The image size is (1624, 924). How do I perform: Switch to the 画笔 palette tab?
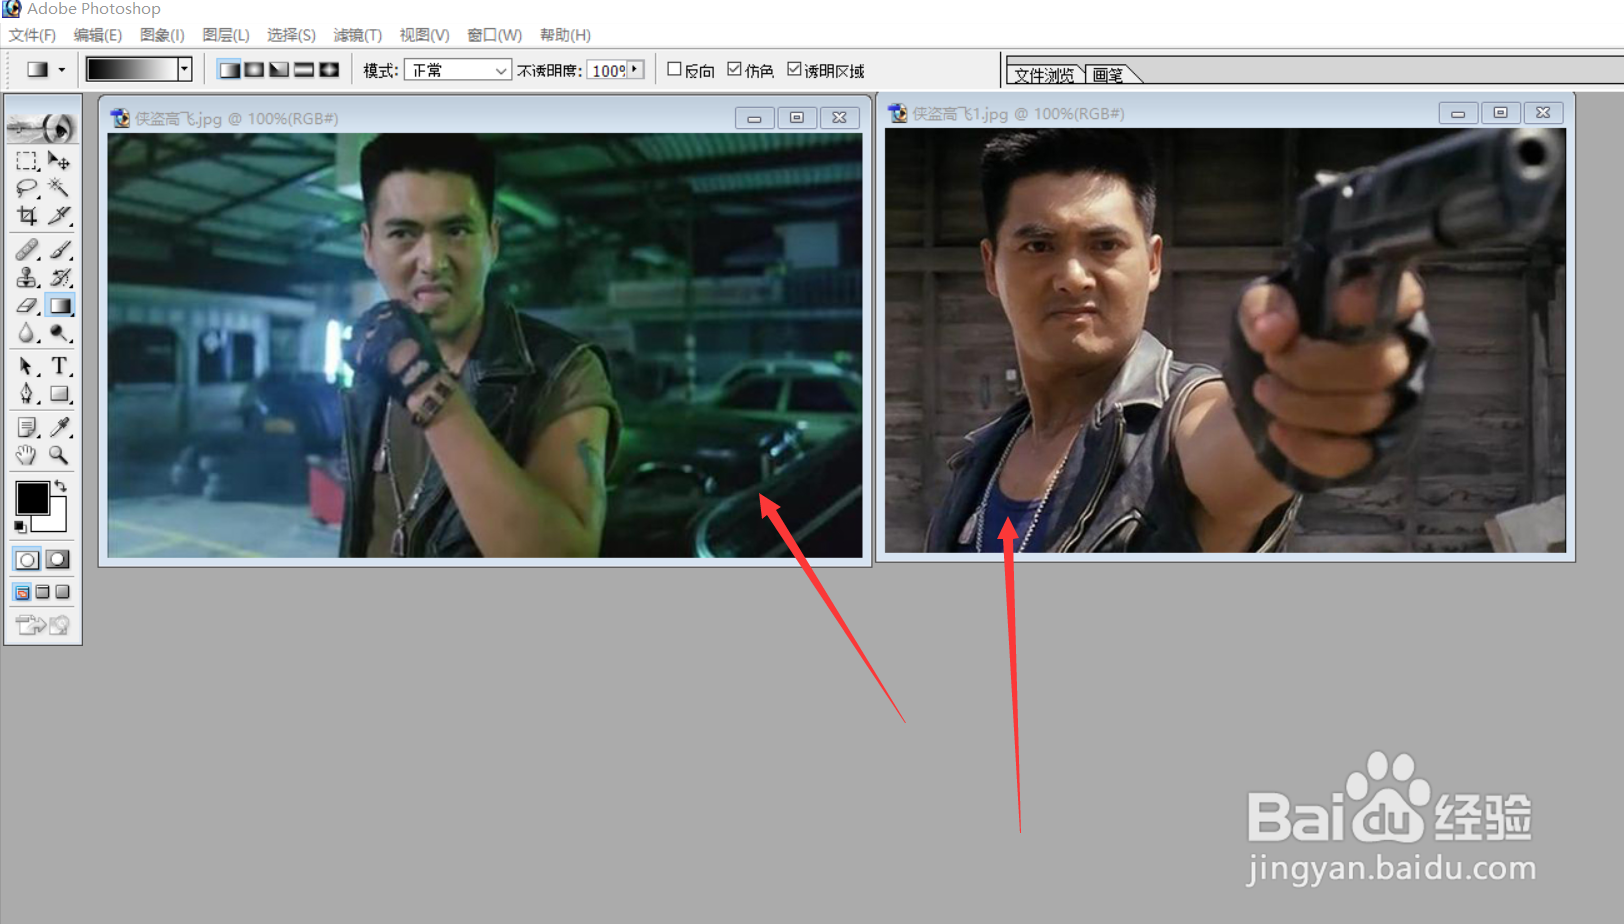click(x=1108, y=74)
